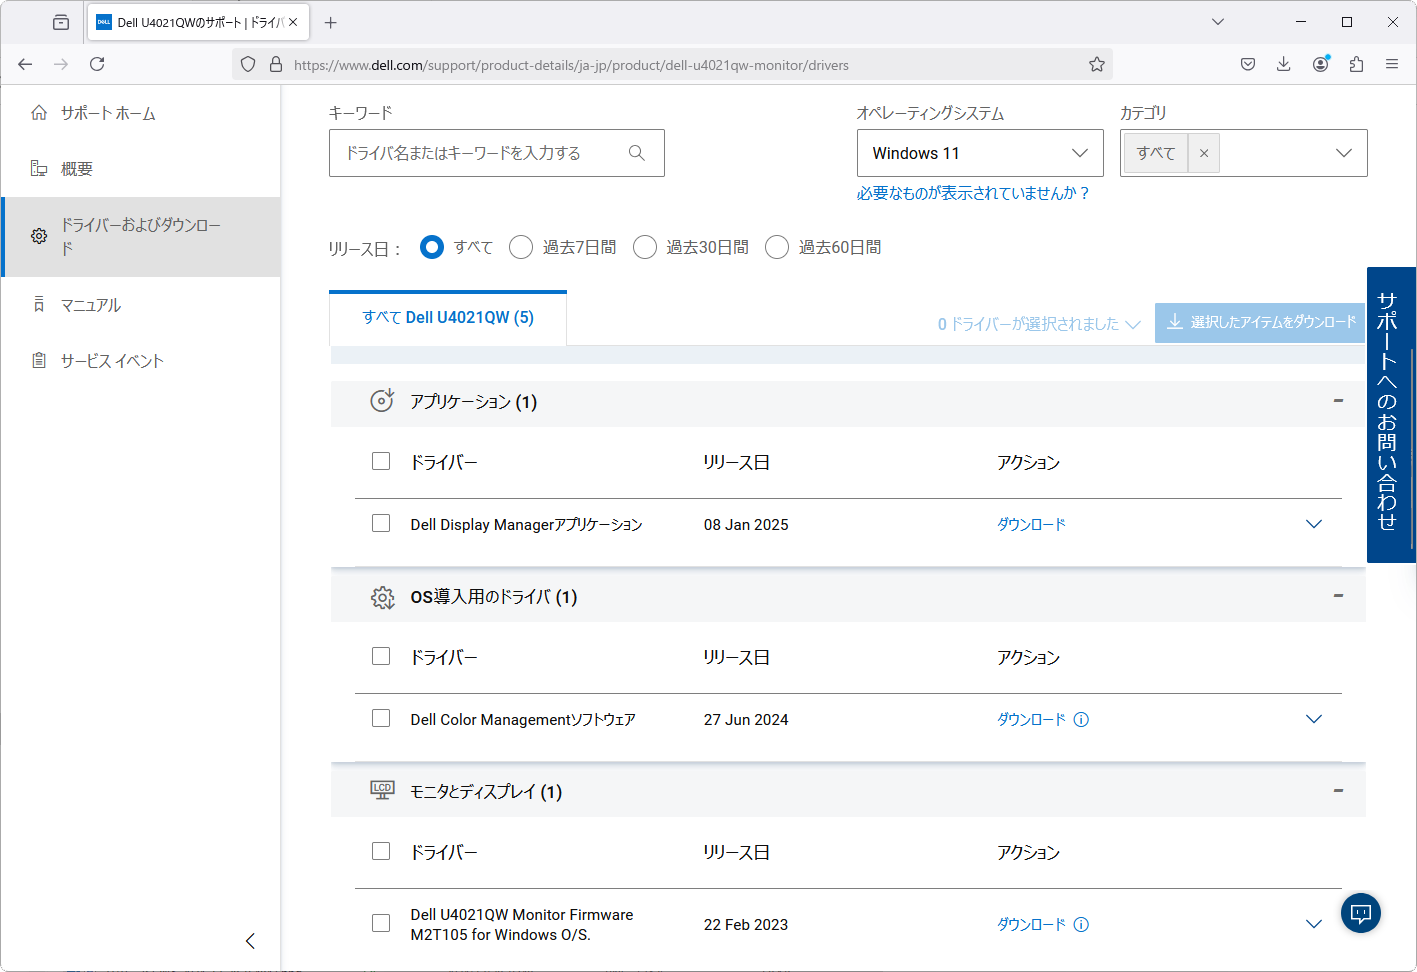
Task: Open the extensions puzzle icon
Action: pyautogui.click(x=1356, y=64)
